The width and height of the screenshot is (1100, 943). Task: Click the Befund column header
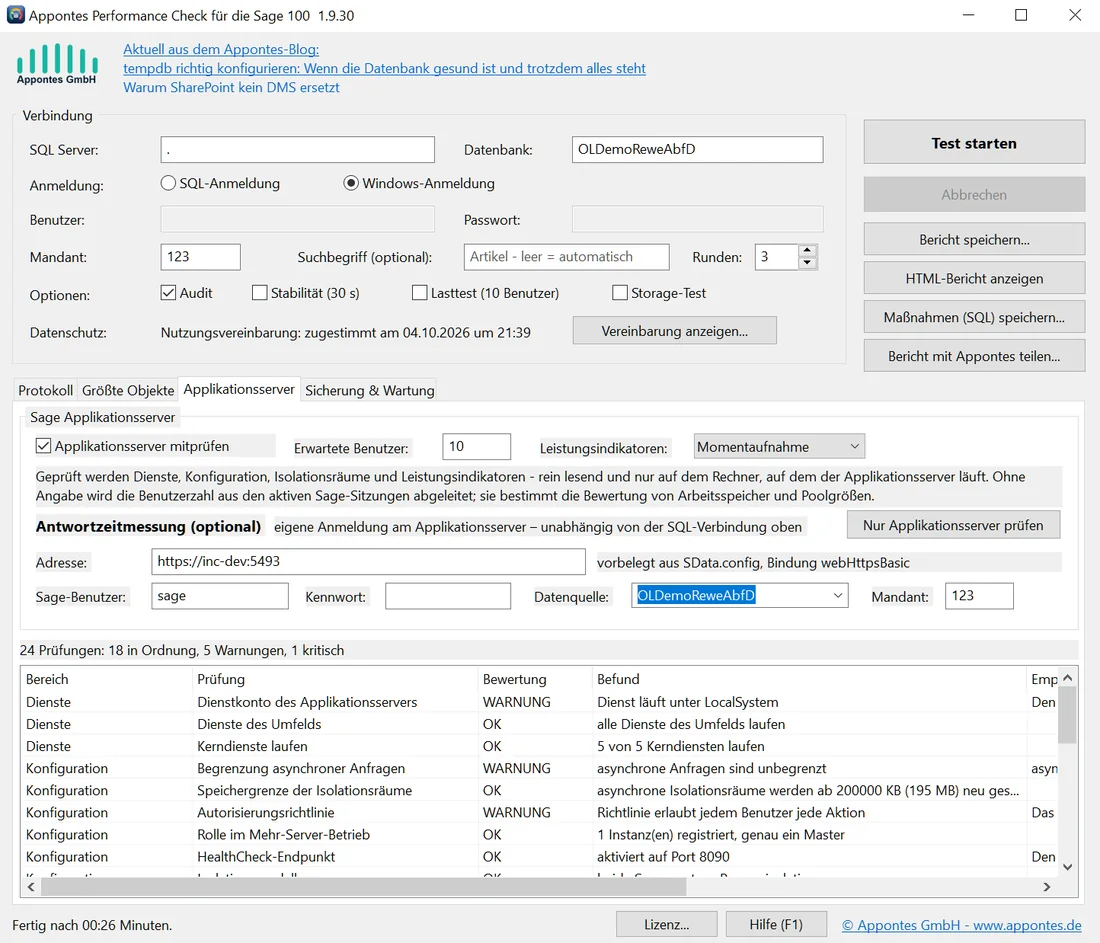point(810,679)
